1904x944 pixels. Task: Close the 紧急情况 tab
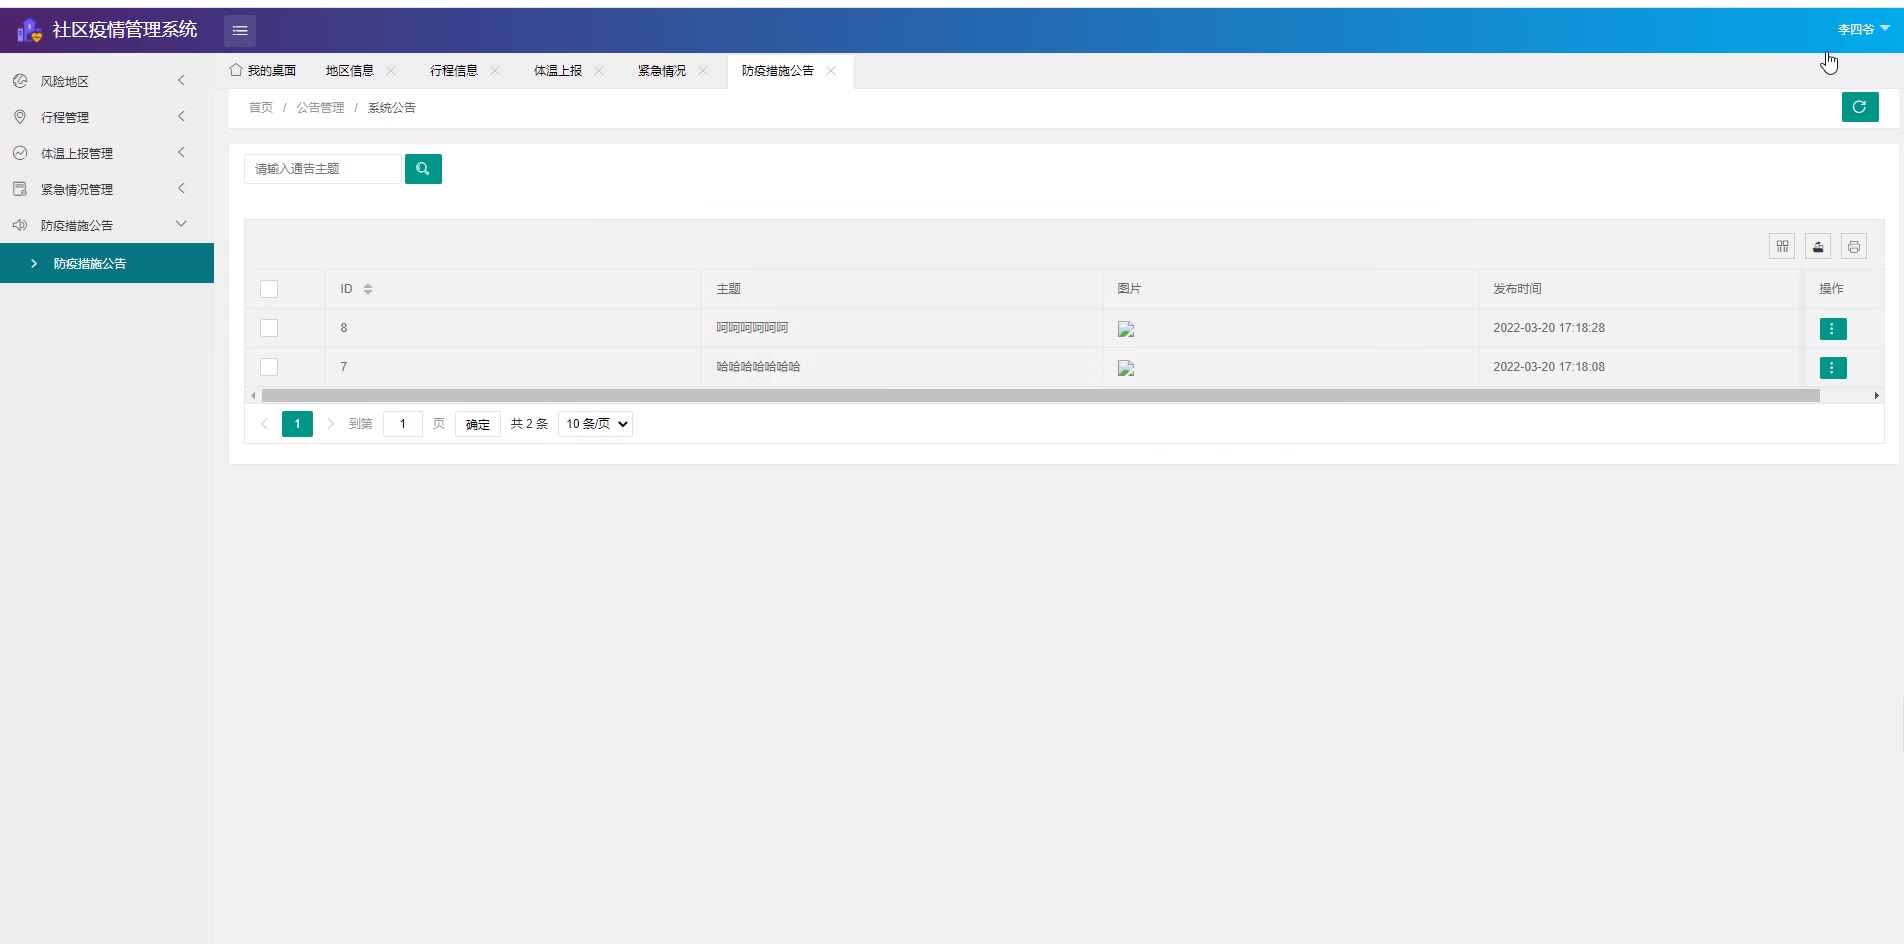[x=703, y=71]
